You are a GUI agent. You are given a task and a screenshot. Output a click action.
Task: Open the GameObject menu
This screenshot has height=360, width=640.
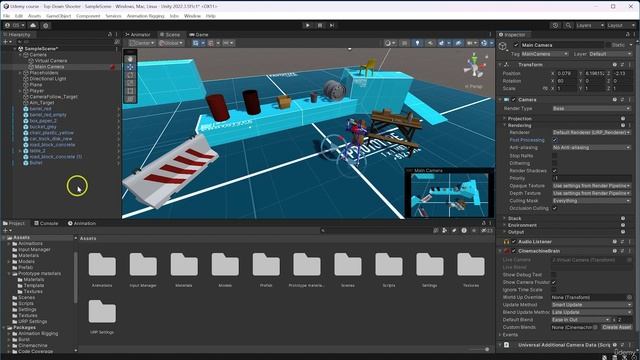click(58, 16)
